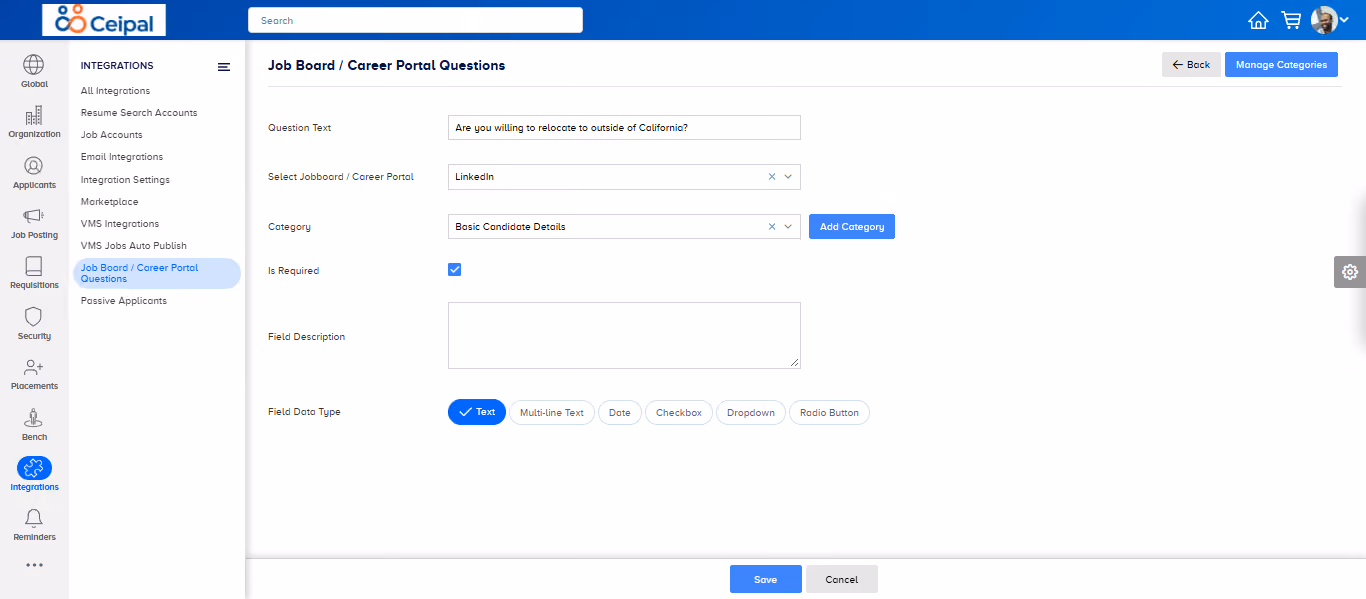Open Email Integrations menu item
The image size is (1366, 599).
pyautogui.click(x=122, y=157)
